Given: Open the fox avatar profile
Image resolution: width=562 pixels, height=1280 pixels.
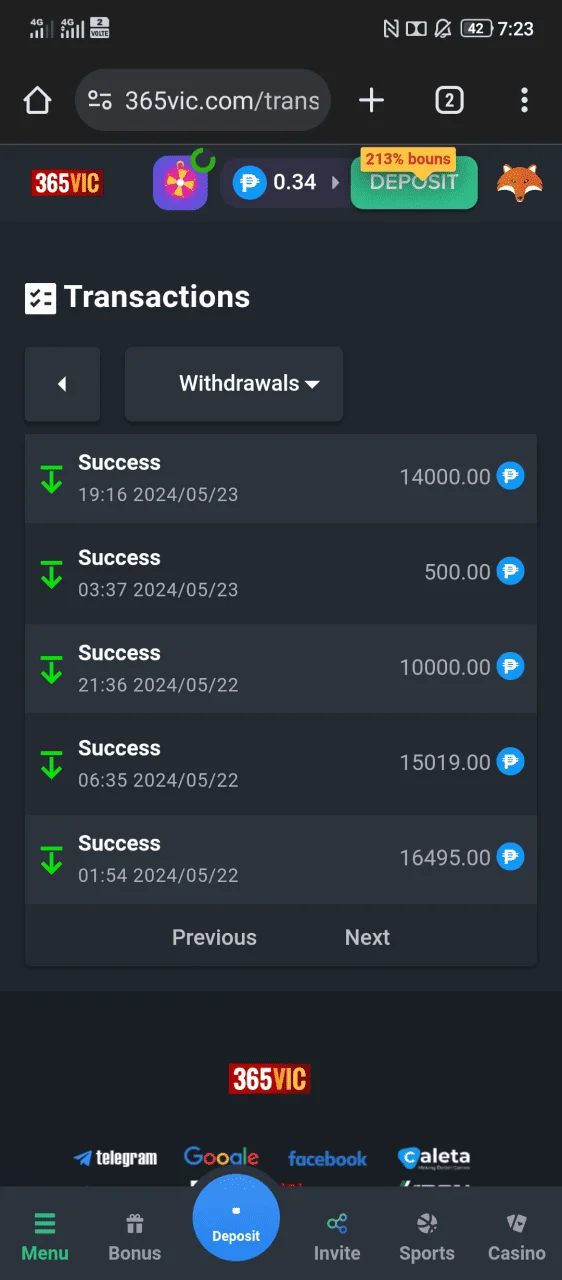Looking at the screenshot, I should [520, 183].
